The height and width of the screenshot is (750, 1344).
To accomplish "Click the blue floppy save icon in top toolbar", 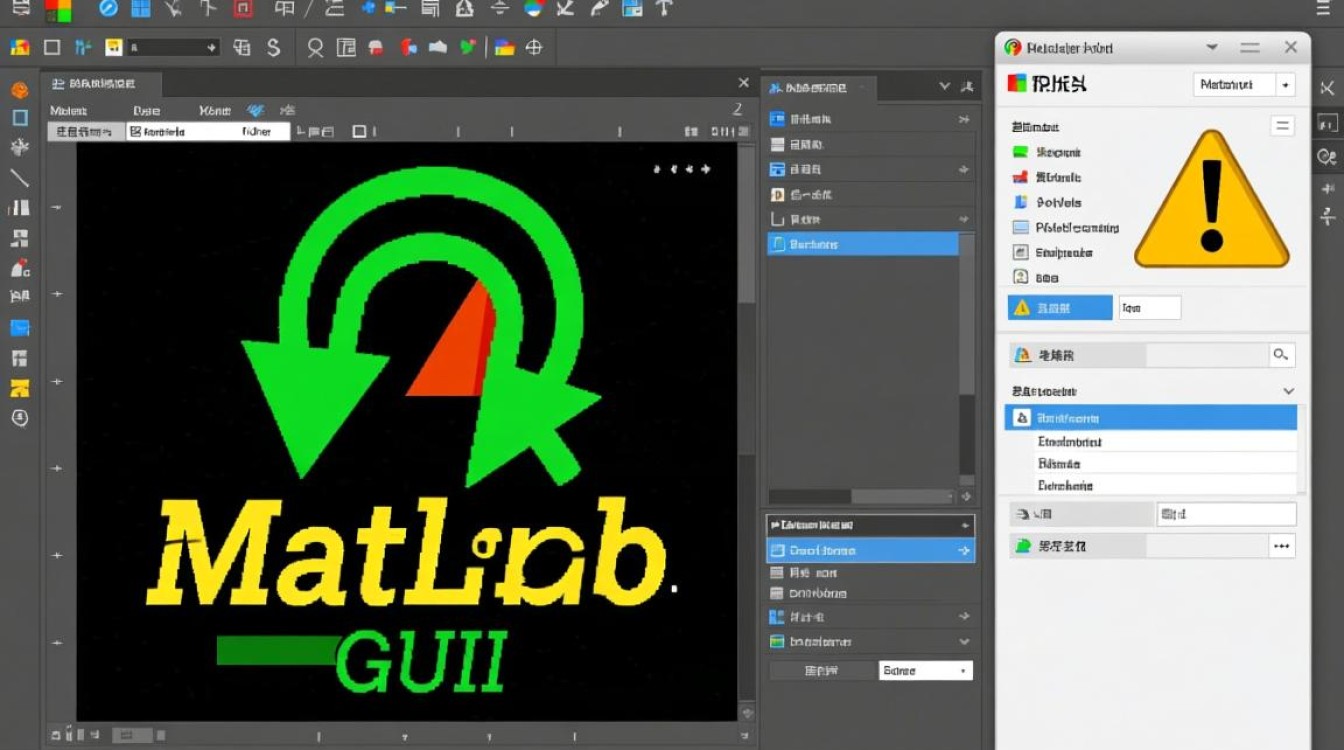I will click(632, 9).
